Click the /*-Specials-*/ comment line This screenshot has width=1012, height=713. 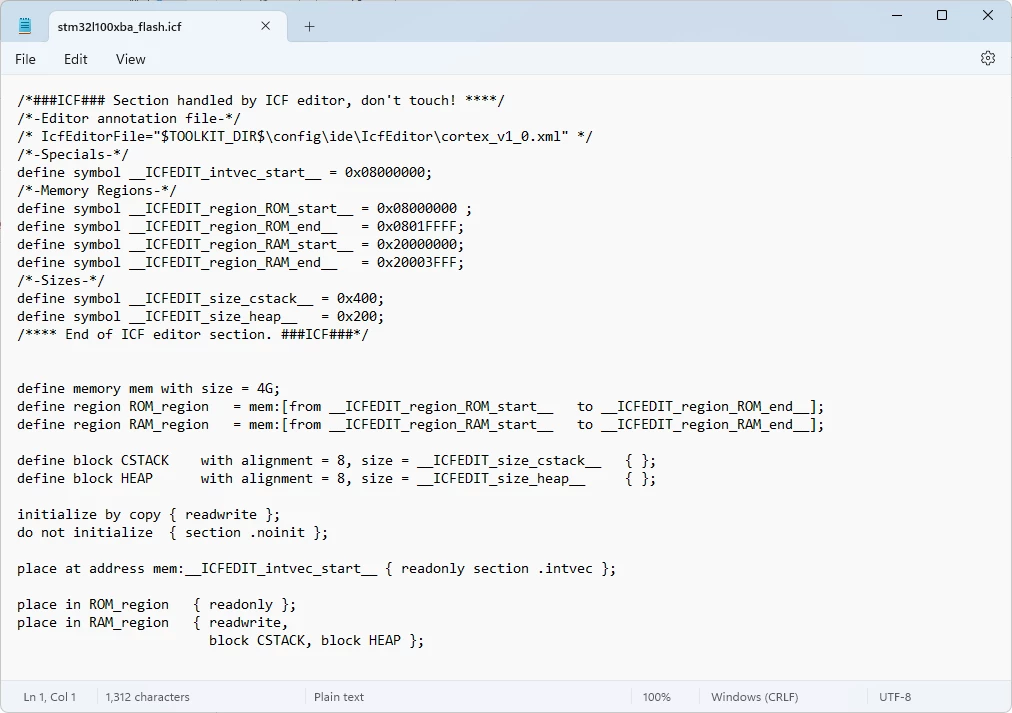73,155
